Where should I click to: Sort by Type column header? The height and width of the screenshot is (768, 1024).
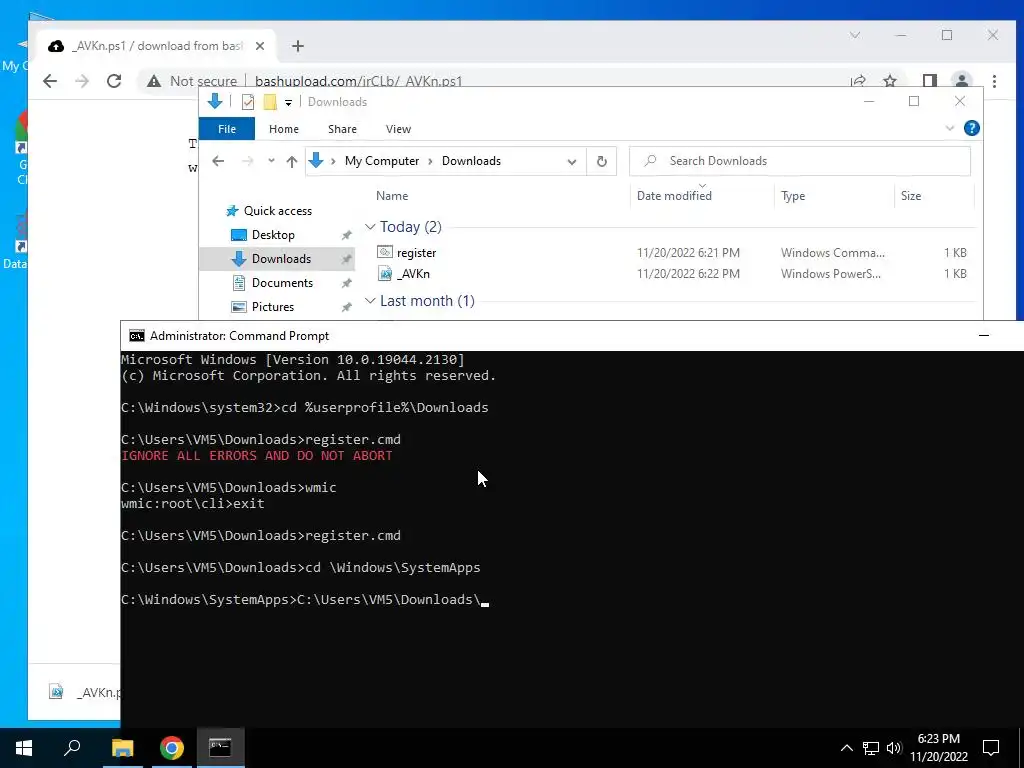pyautogui.click(x=793, y=196)
